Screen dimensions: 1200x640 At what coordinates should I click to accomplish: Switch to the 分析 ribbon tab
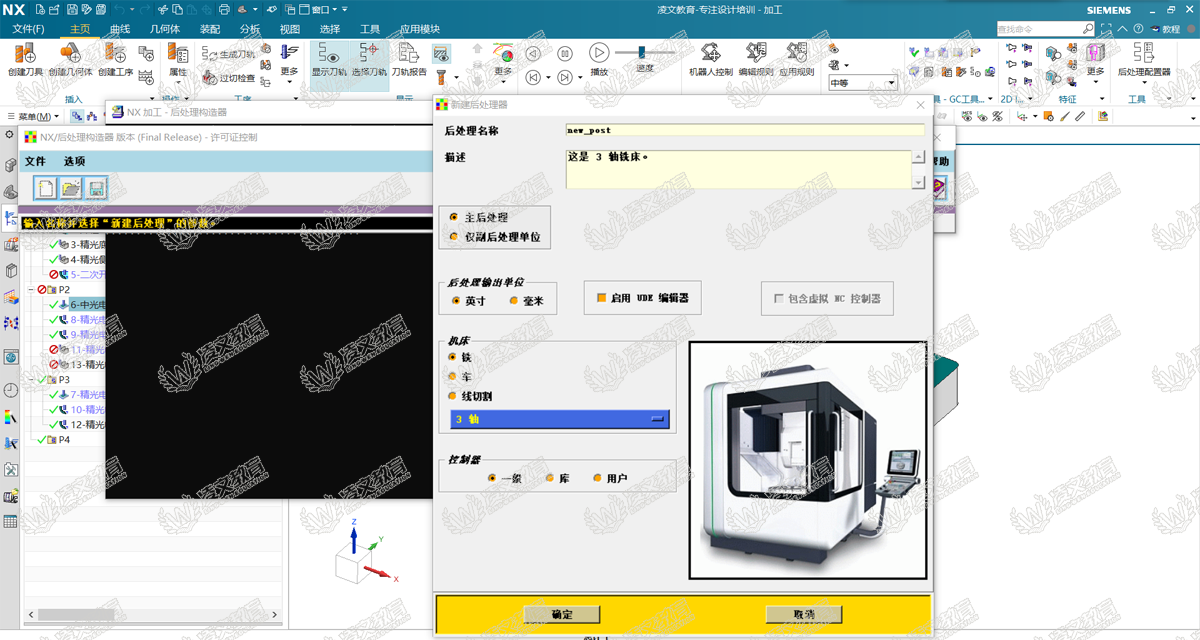[x=250, y=29]
